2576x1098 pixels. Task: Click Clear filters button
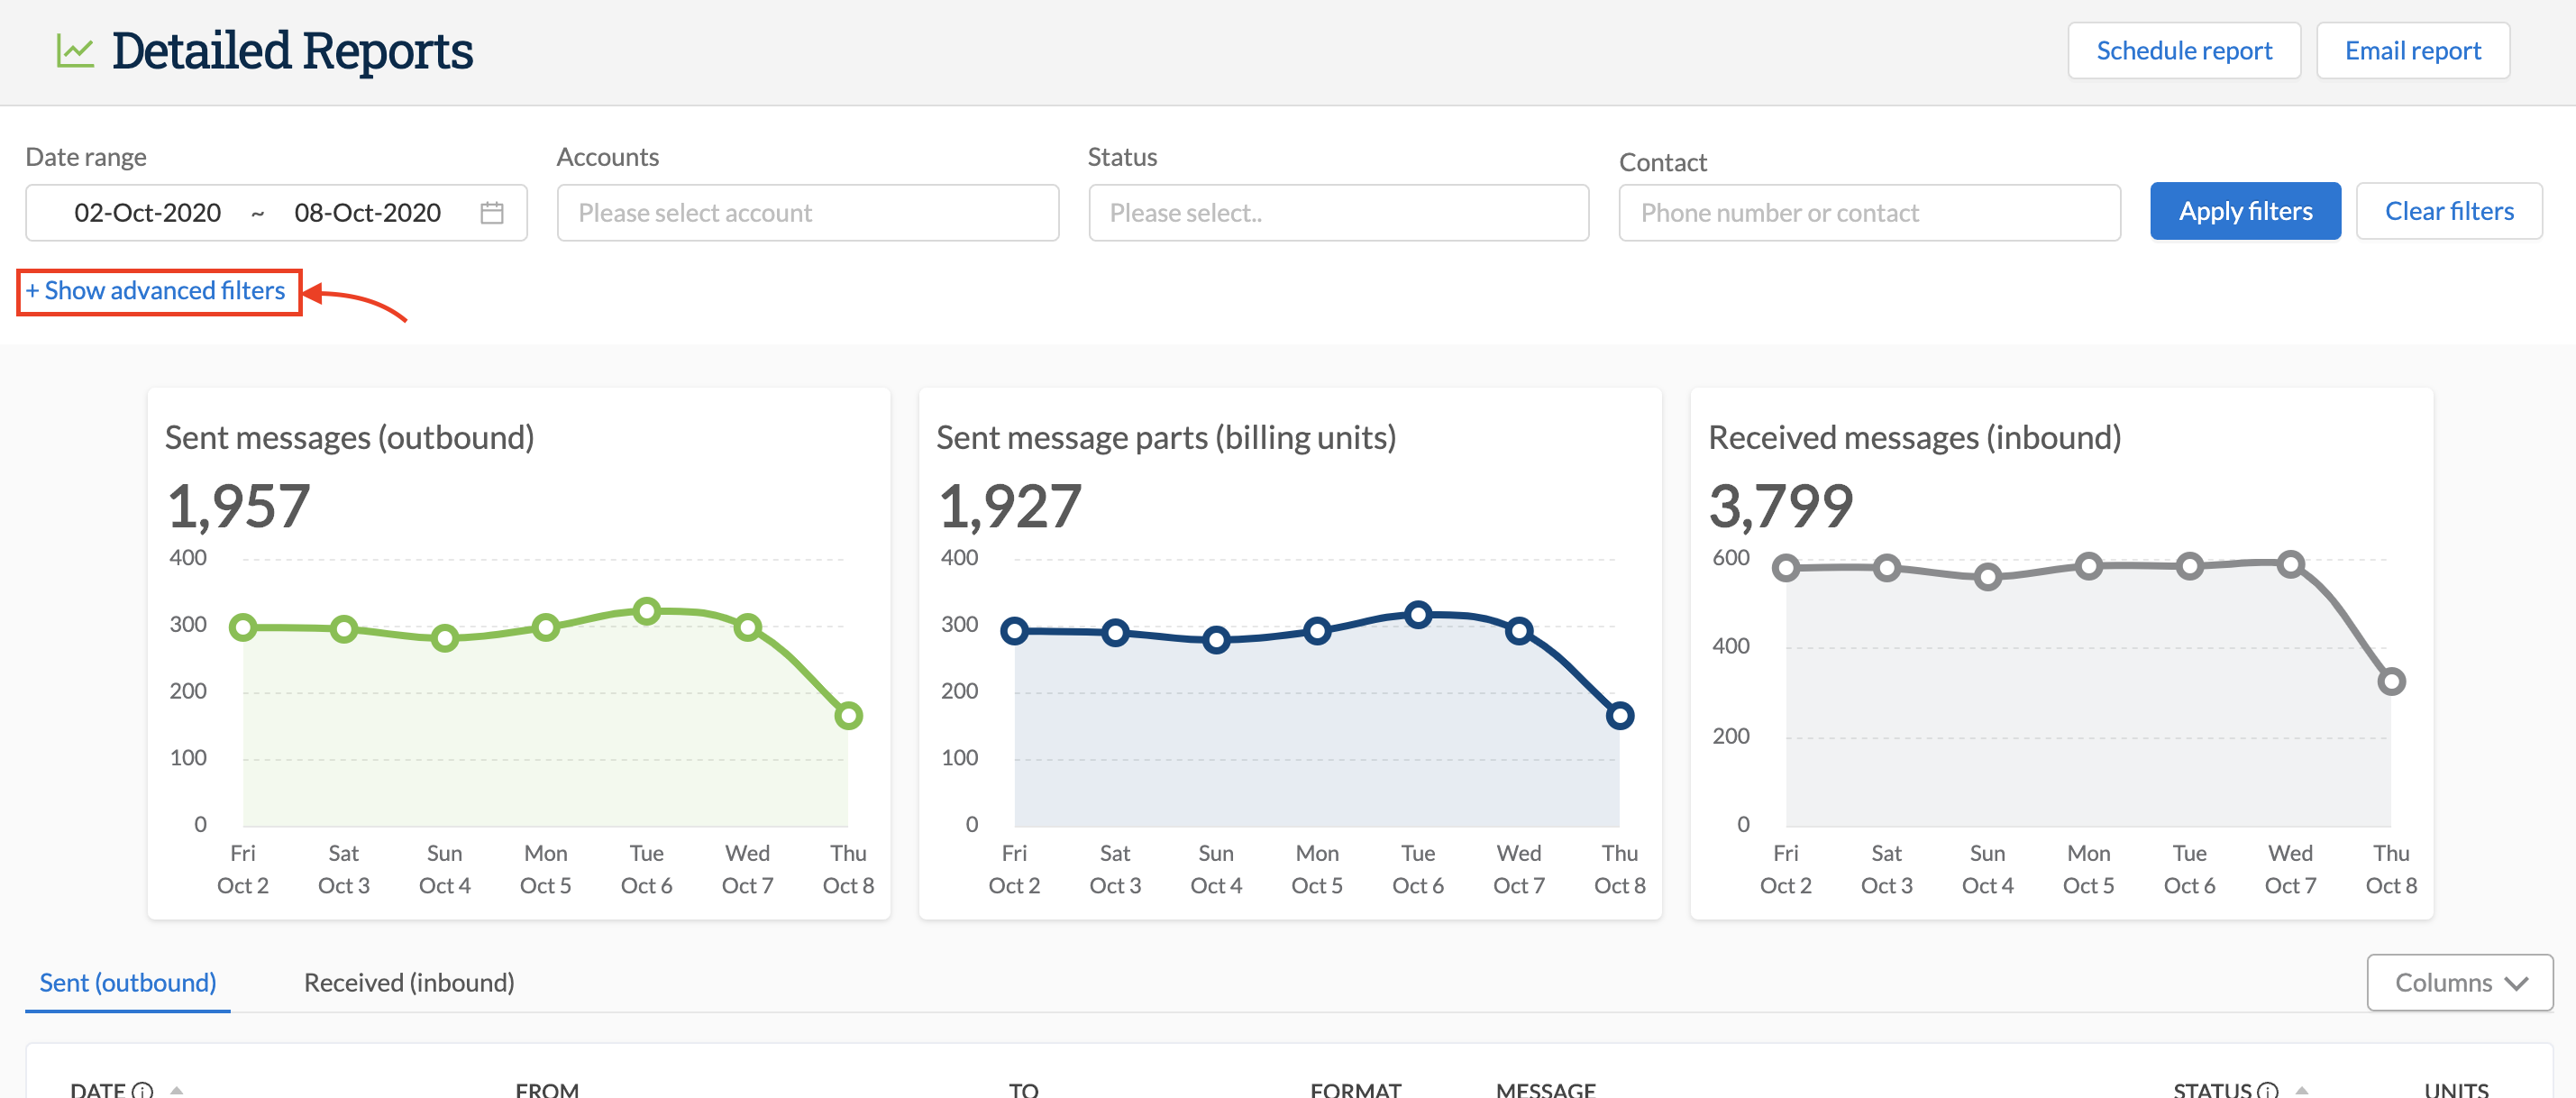[2448, 211]
